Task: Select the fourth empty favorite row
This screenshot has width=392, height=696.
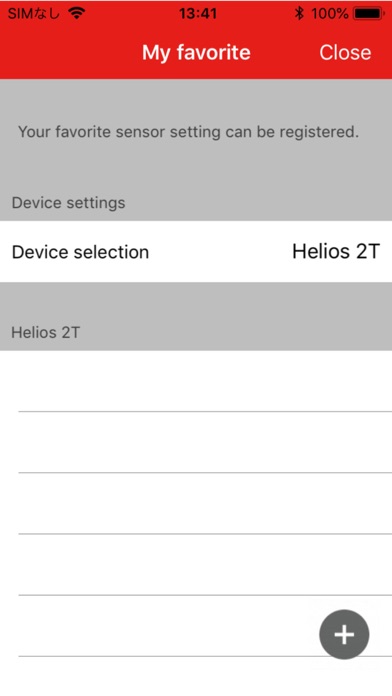Action: (196, 565)
